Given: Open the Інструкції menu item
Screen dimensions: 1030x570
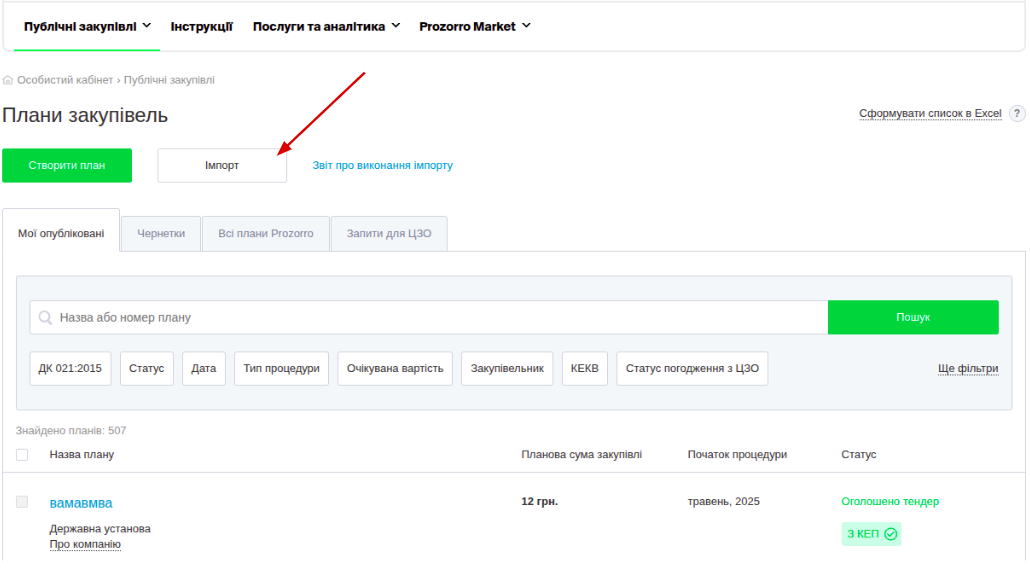Looking at the screenshot, I should tap(202, 27).
